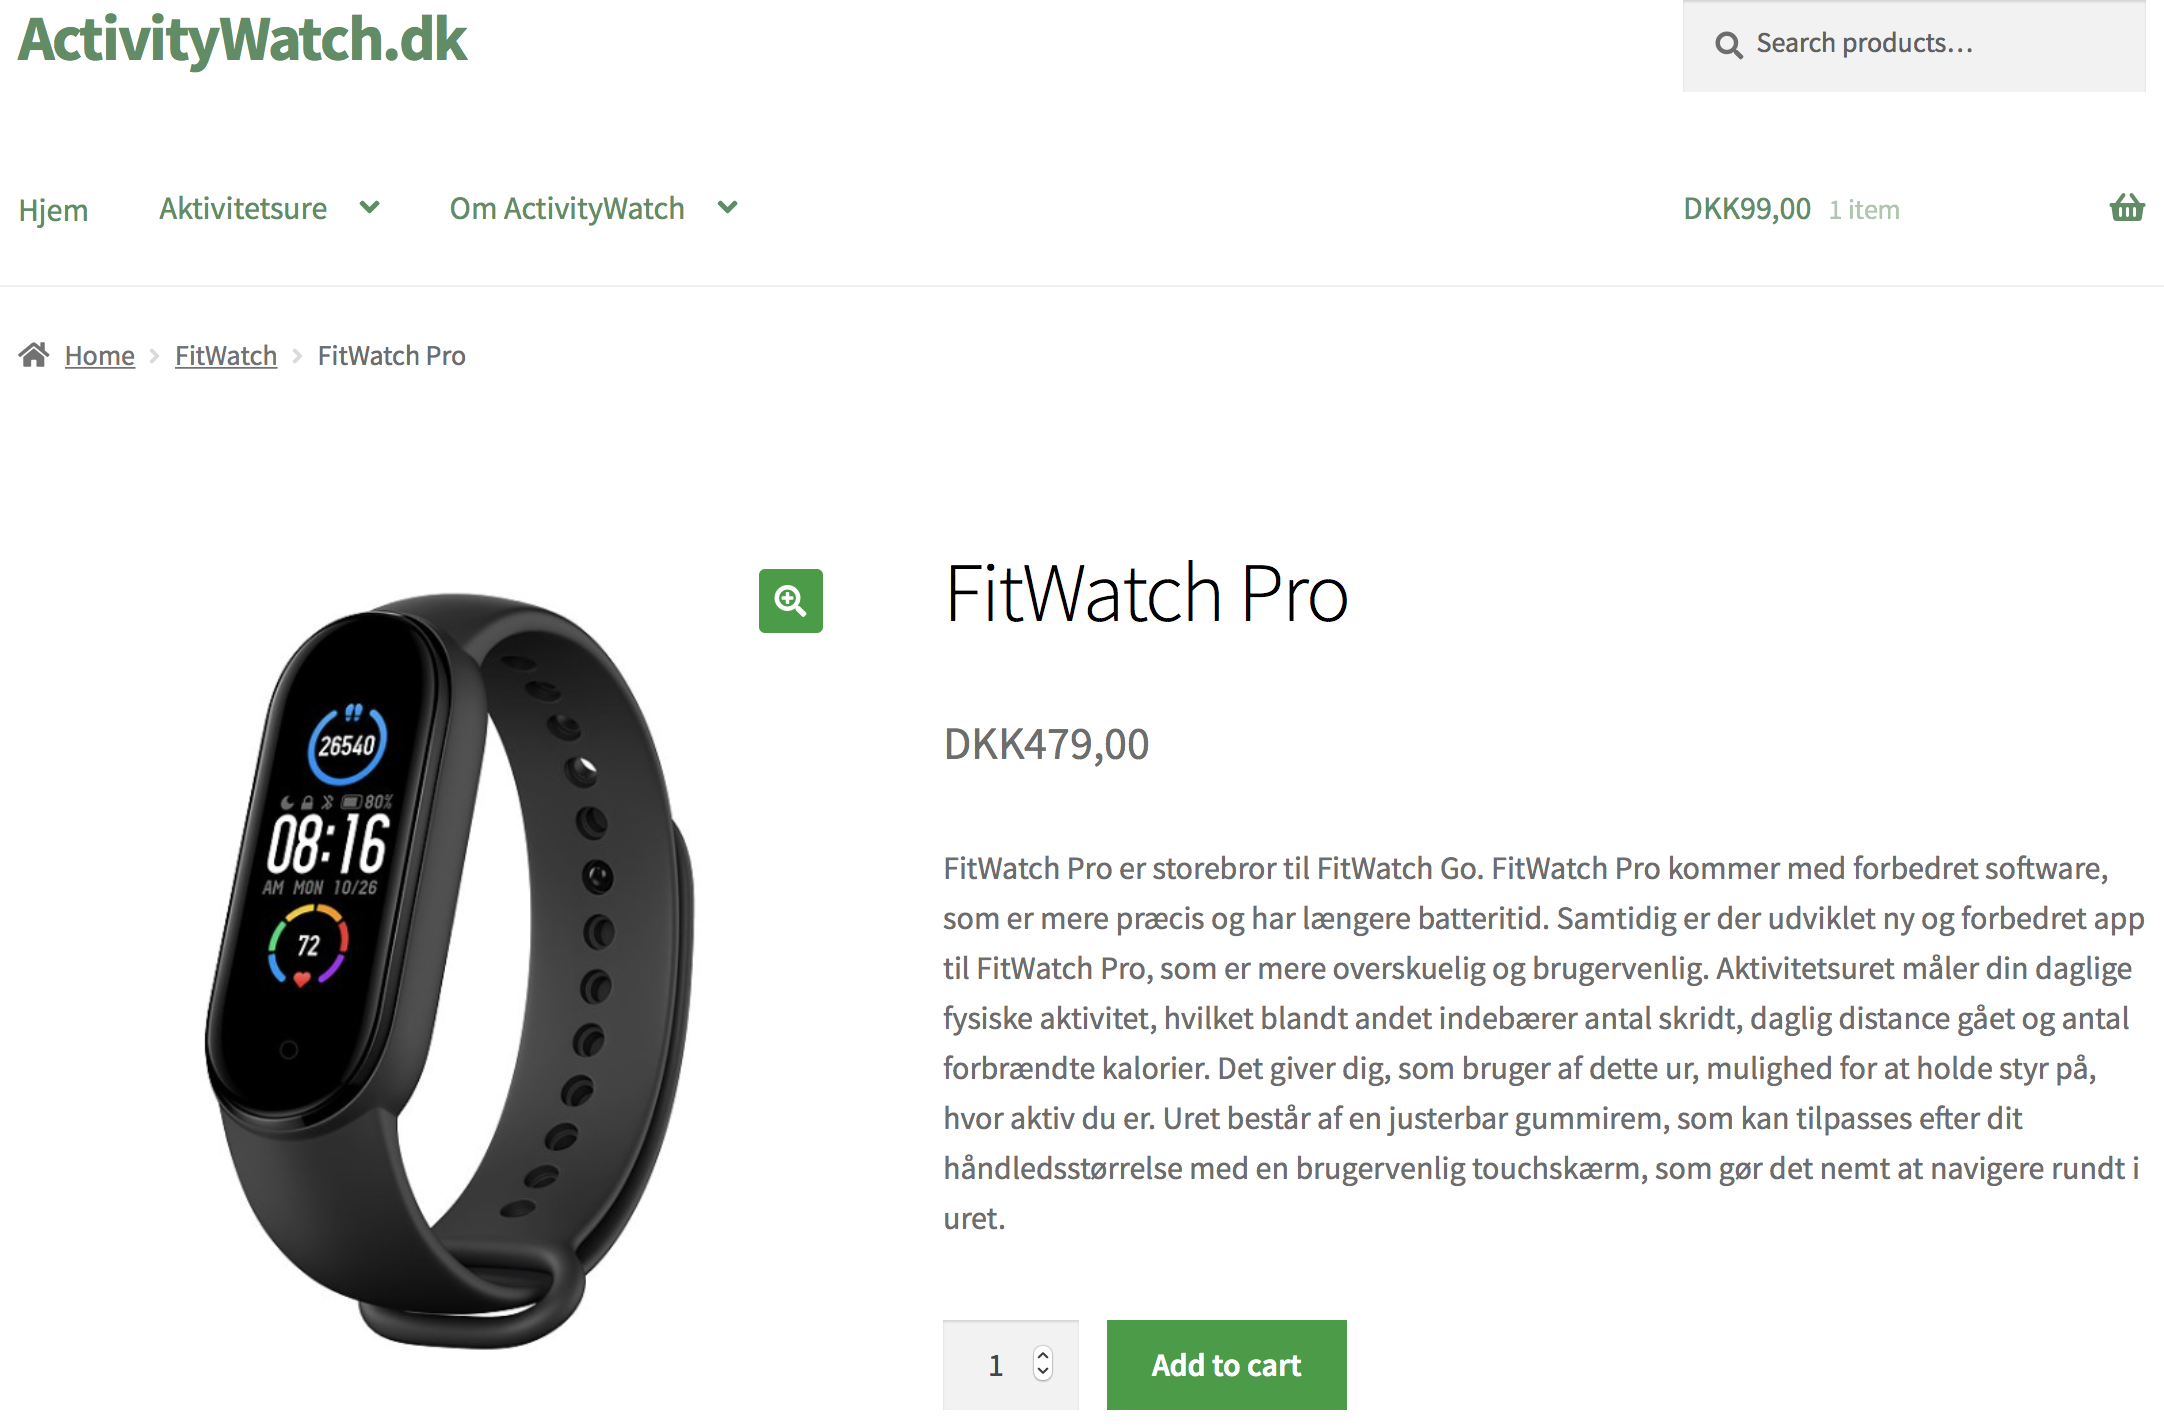Viewport: 2164px width, 1428px height.
Task: Decrease quantity with stepper down arrow
Action: tap(1043, 1372)
